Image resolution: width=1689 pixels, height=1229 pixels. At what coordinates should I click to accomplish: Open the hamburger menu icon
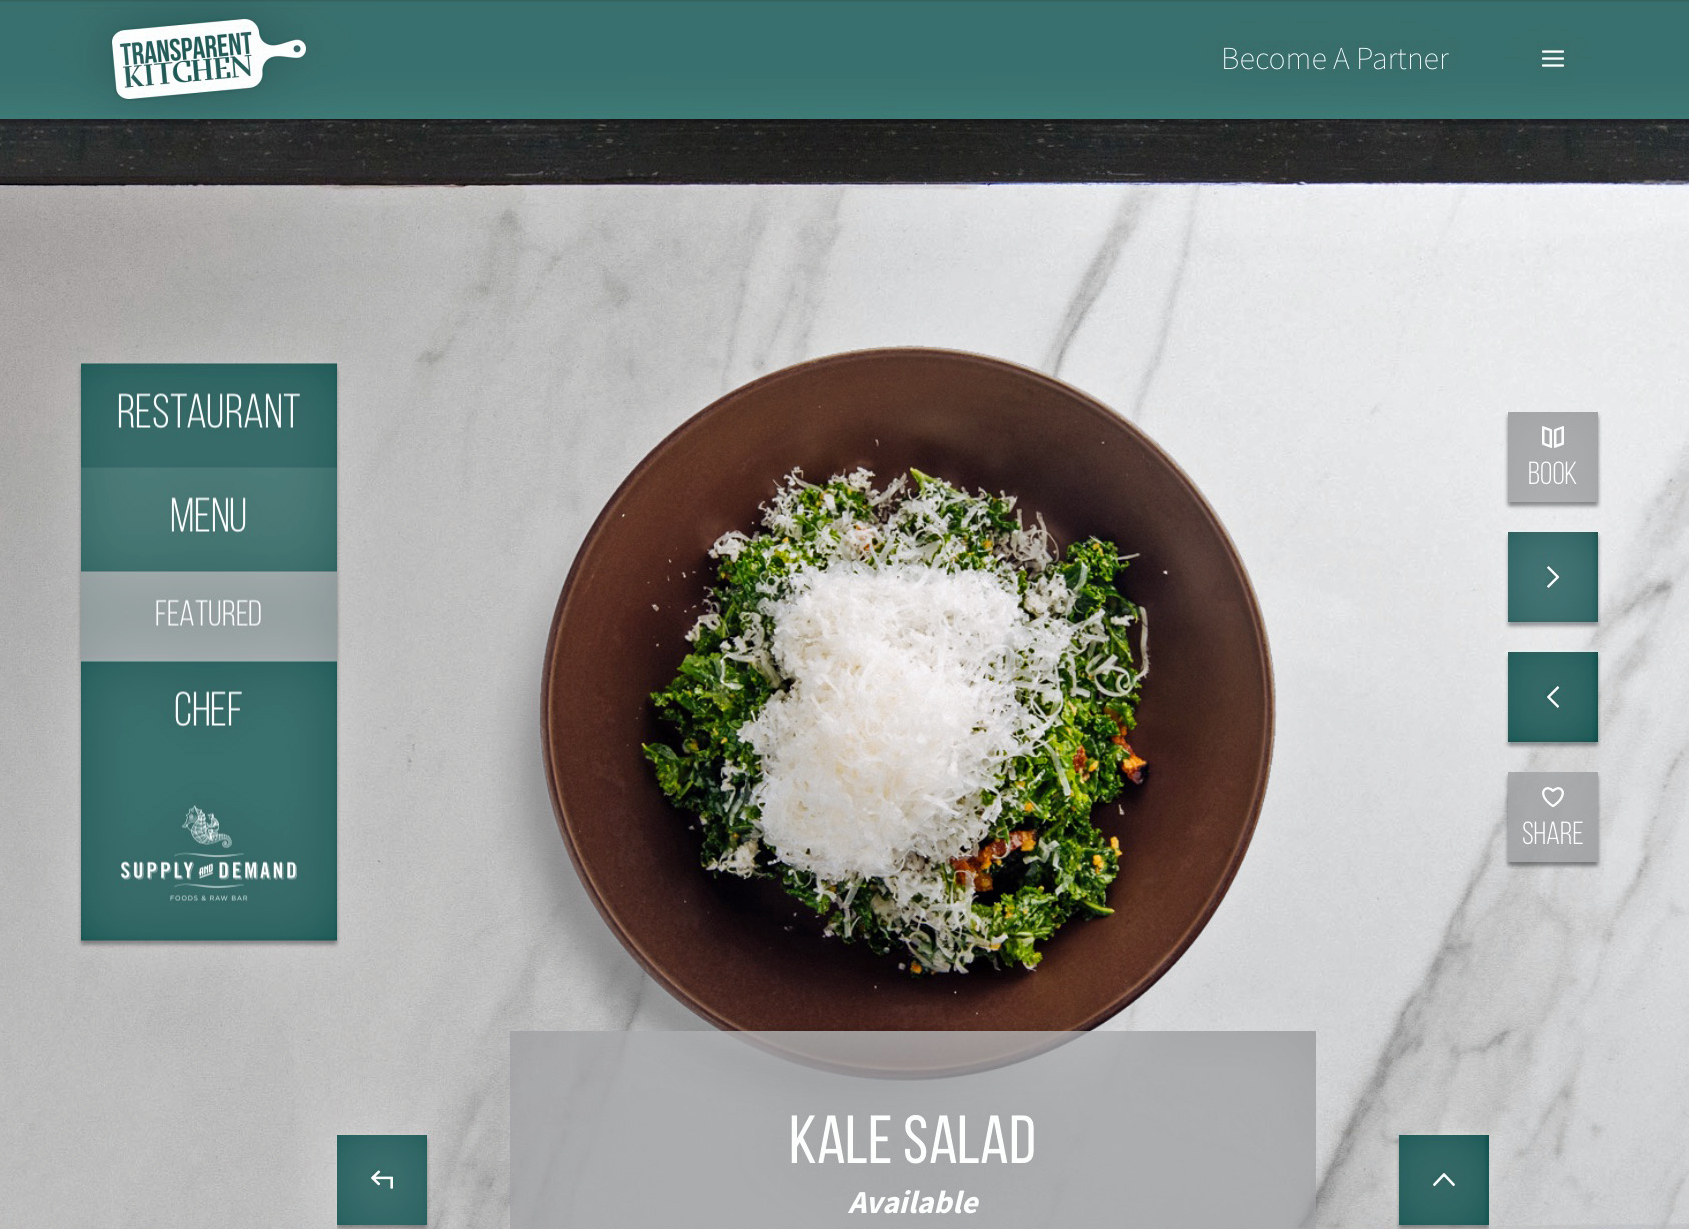(x=1552, y=59)
